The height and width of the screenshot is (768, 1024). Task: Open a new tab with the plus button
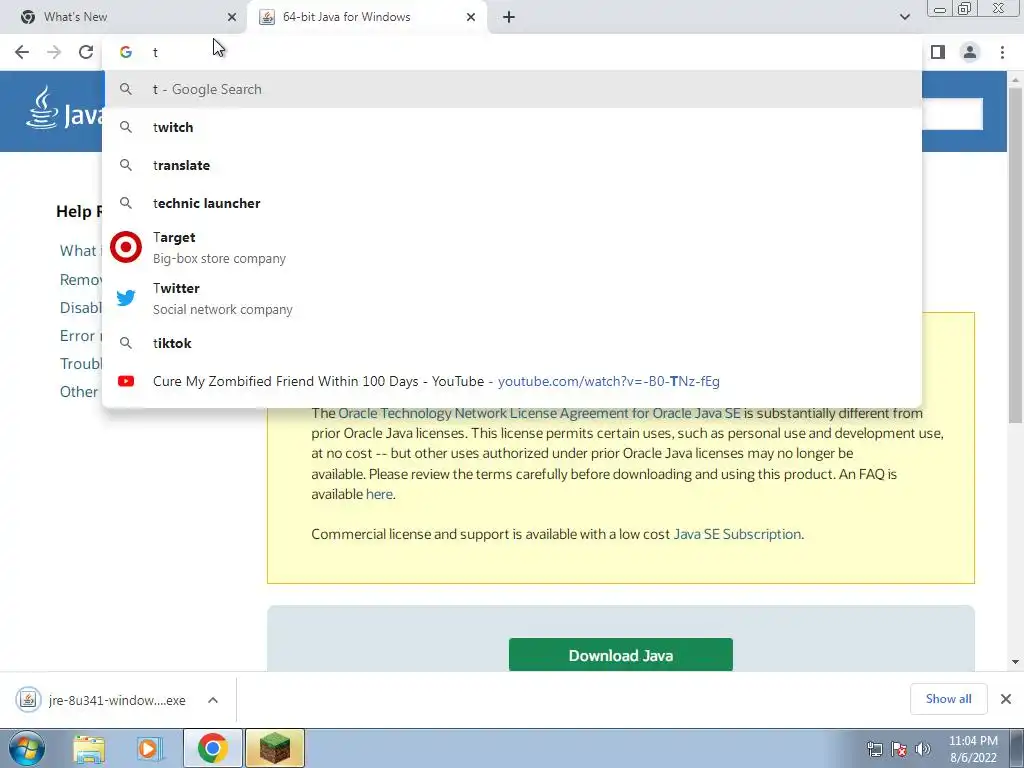coord(509,17)
